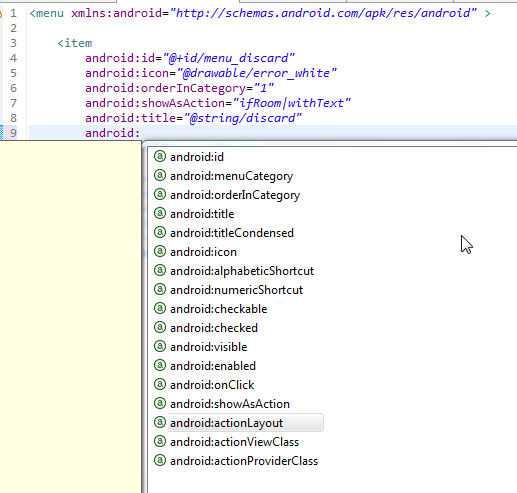Click the <menu opening tag

pyautogui.click(x=46, y=13)
